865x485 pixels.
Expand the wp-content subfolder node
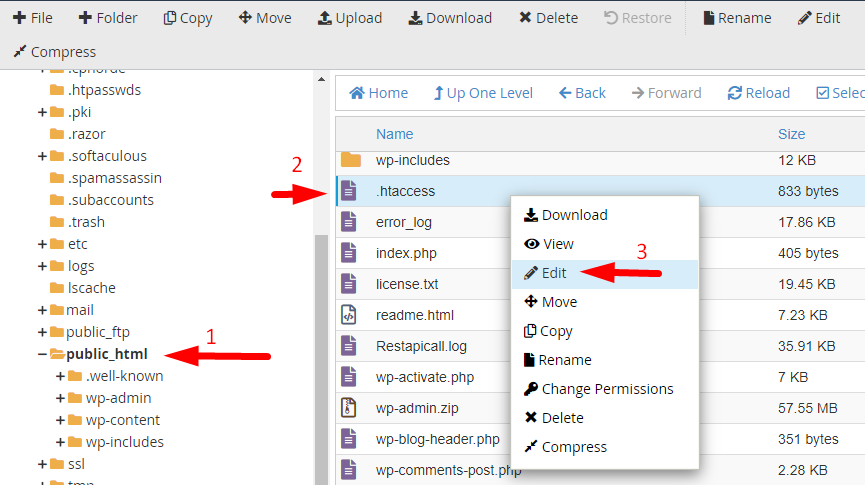[x=60, y=420]
